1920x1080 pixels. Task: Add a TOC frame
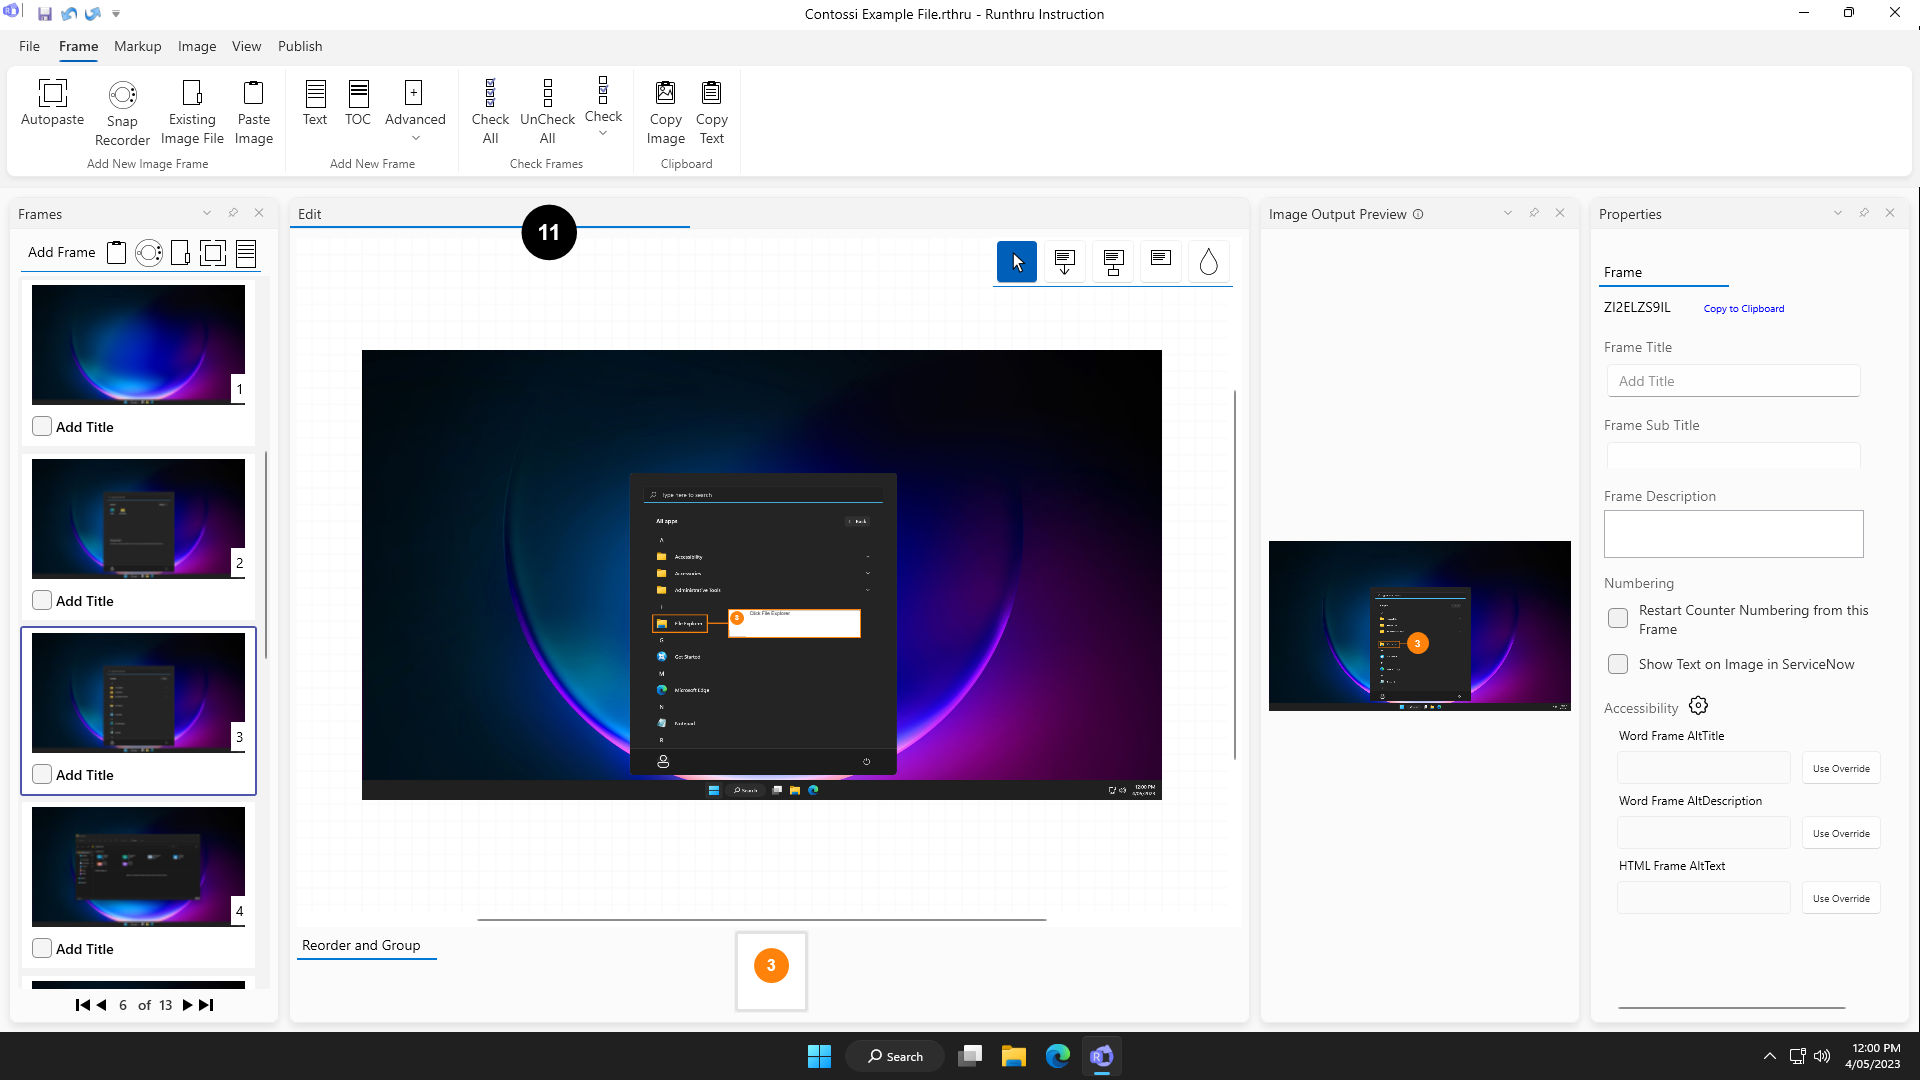click(357, 103)
